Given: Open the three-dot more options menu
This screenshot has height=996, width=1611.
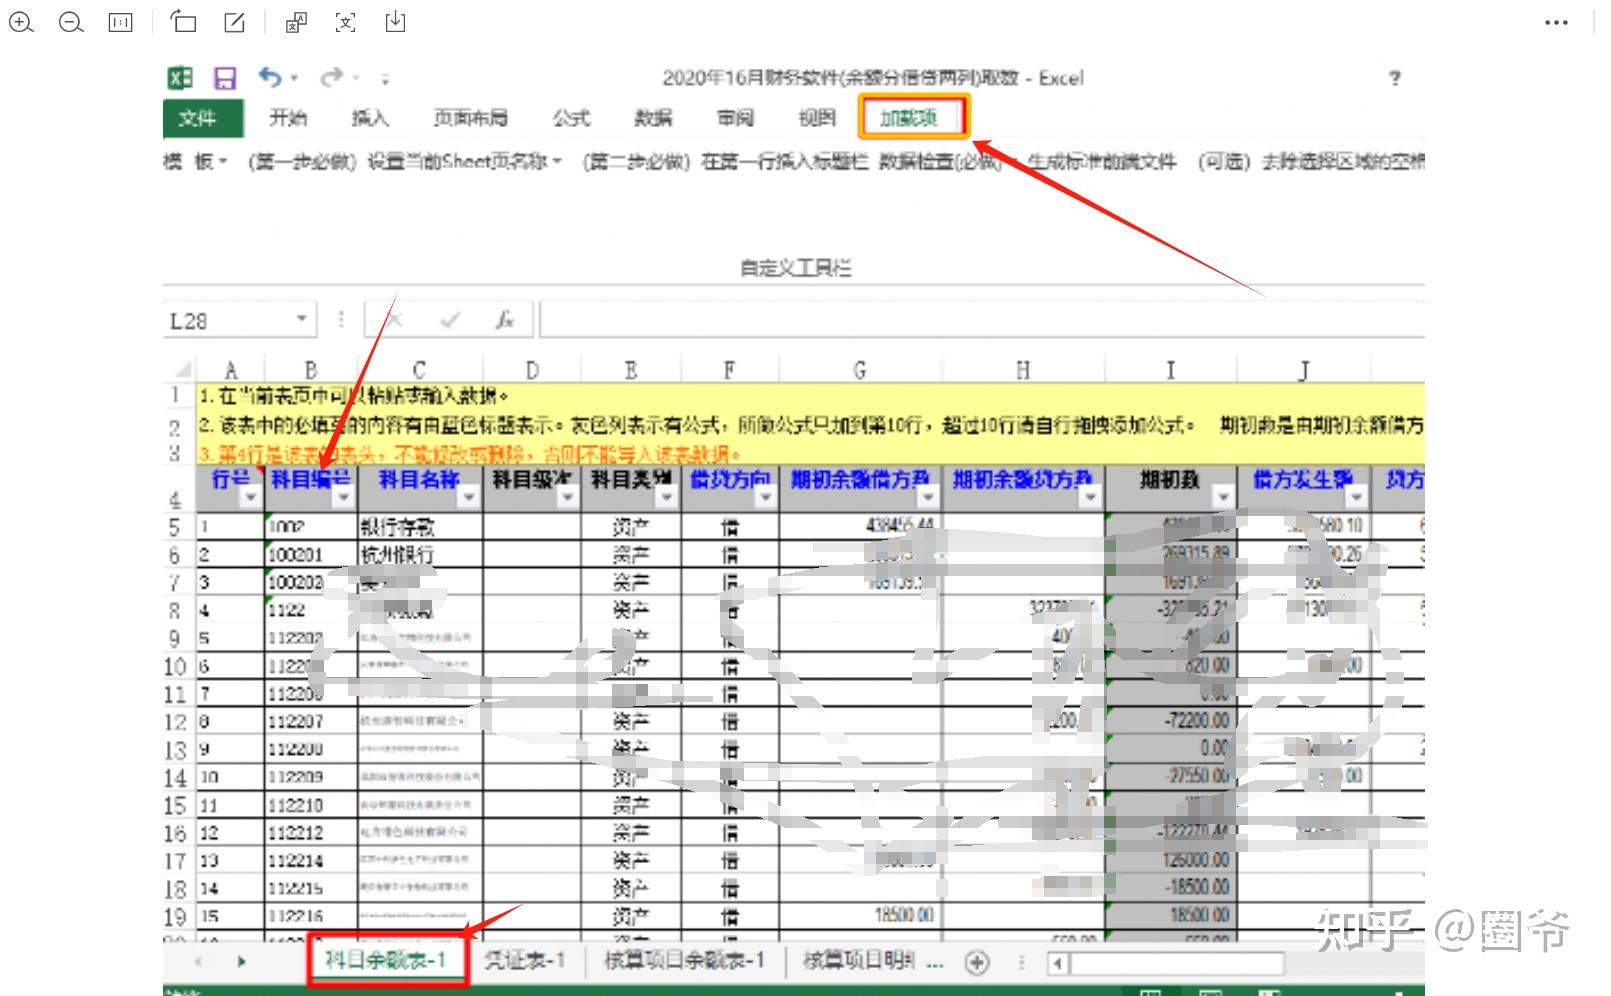Looking at the screenshot, I should point(1556,22).
